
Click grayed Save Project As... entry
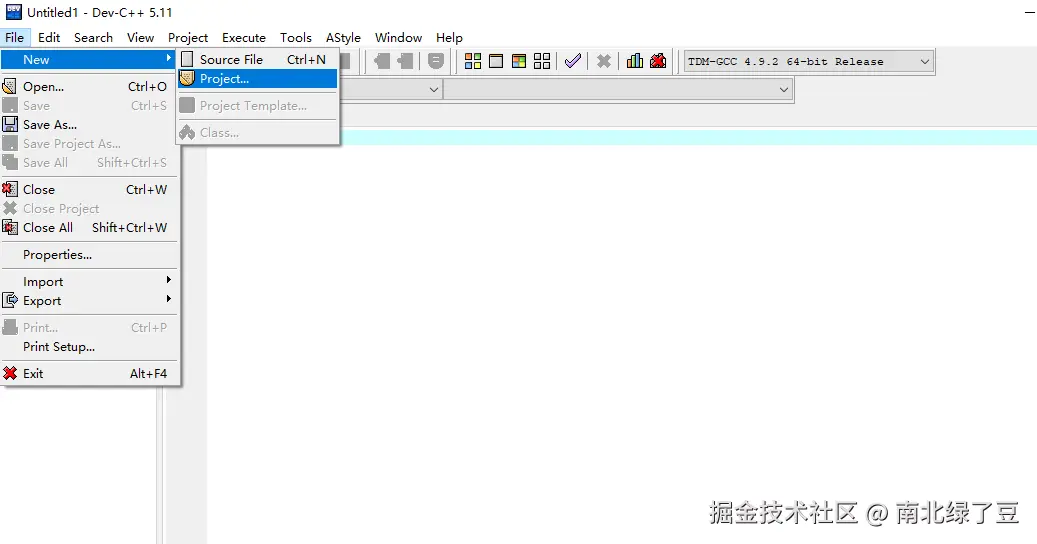89,143
